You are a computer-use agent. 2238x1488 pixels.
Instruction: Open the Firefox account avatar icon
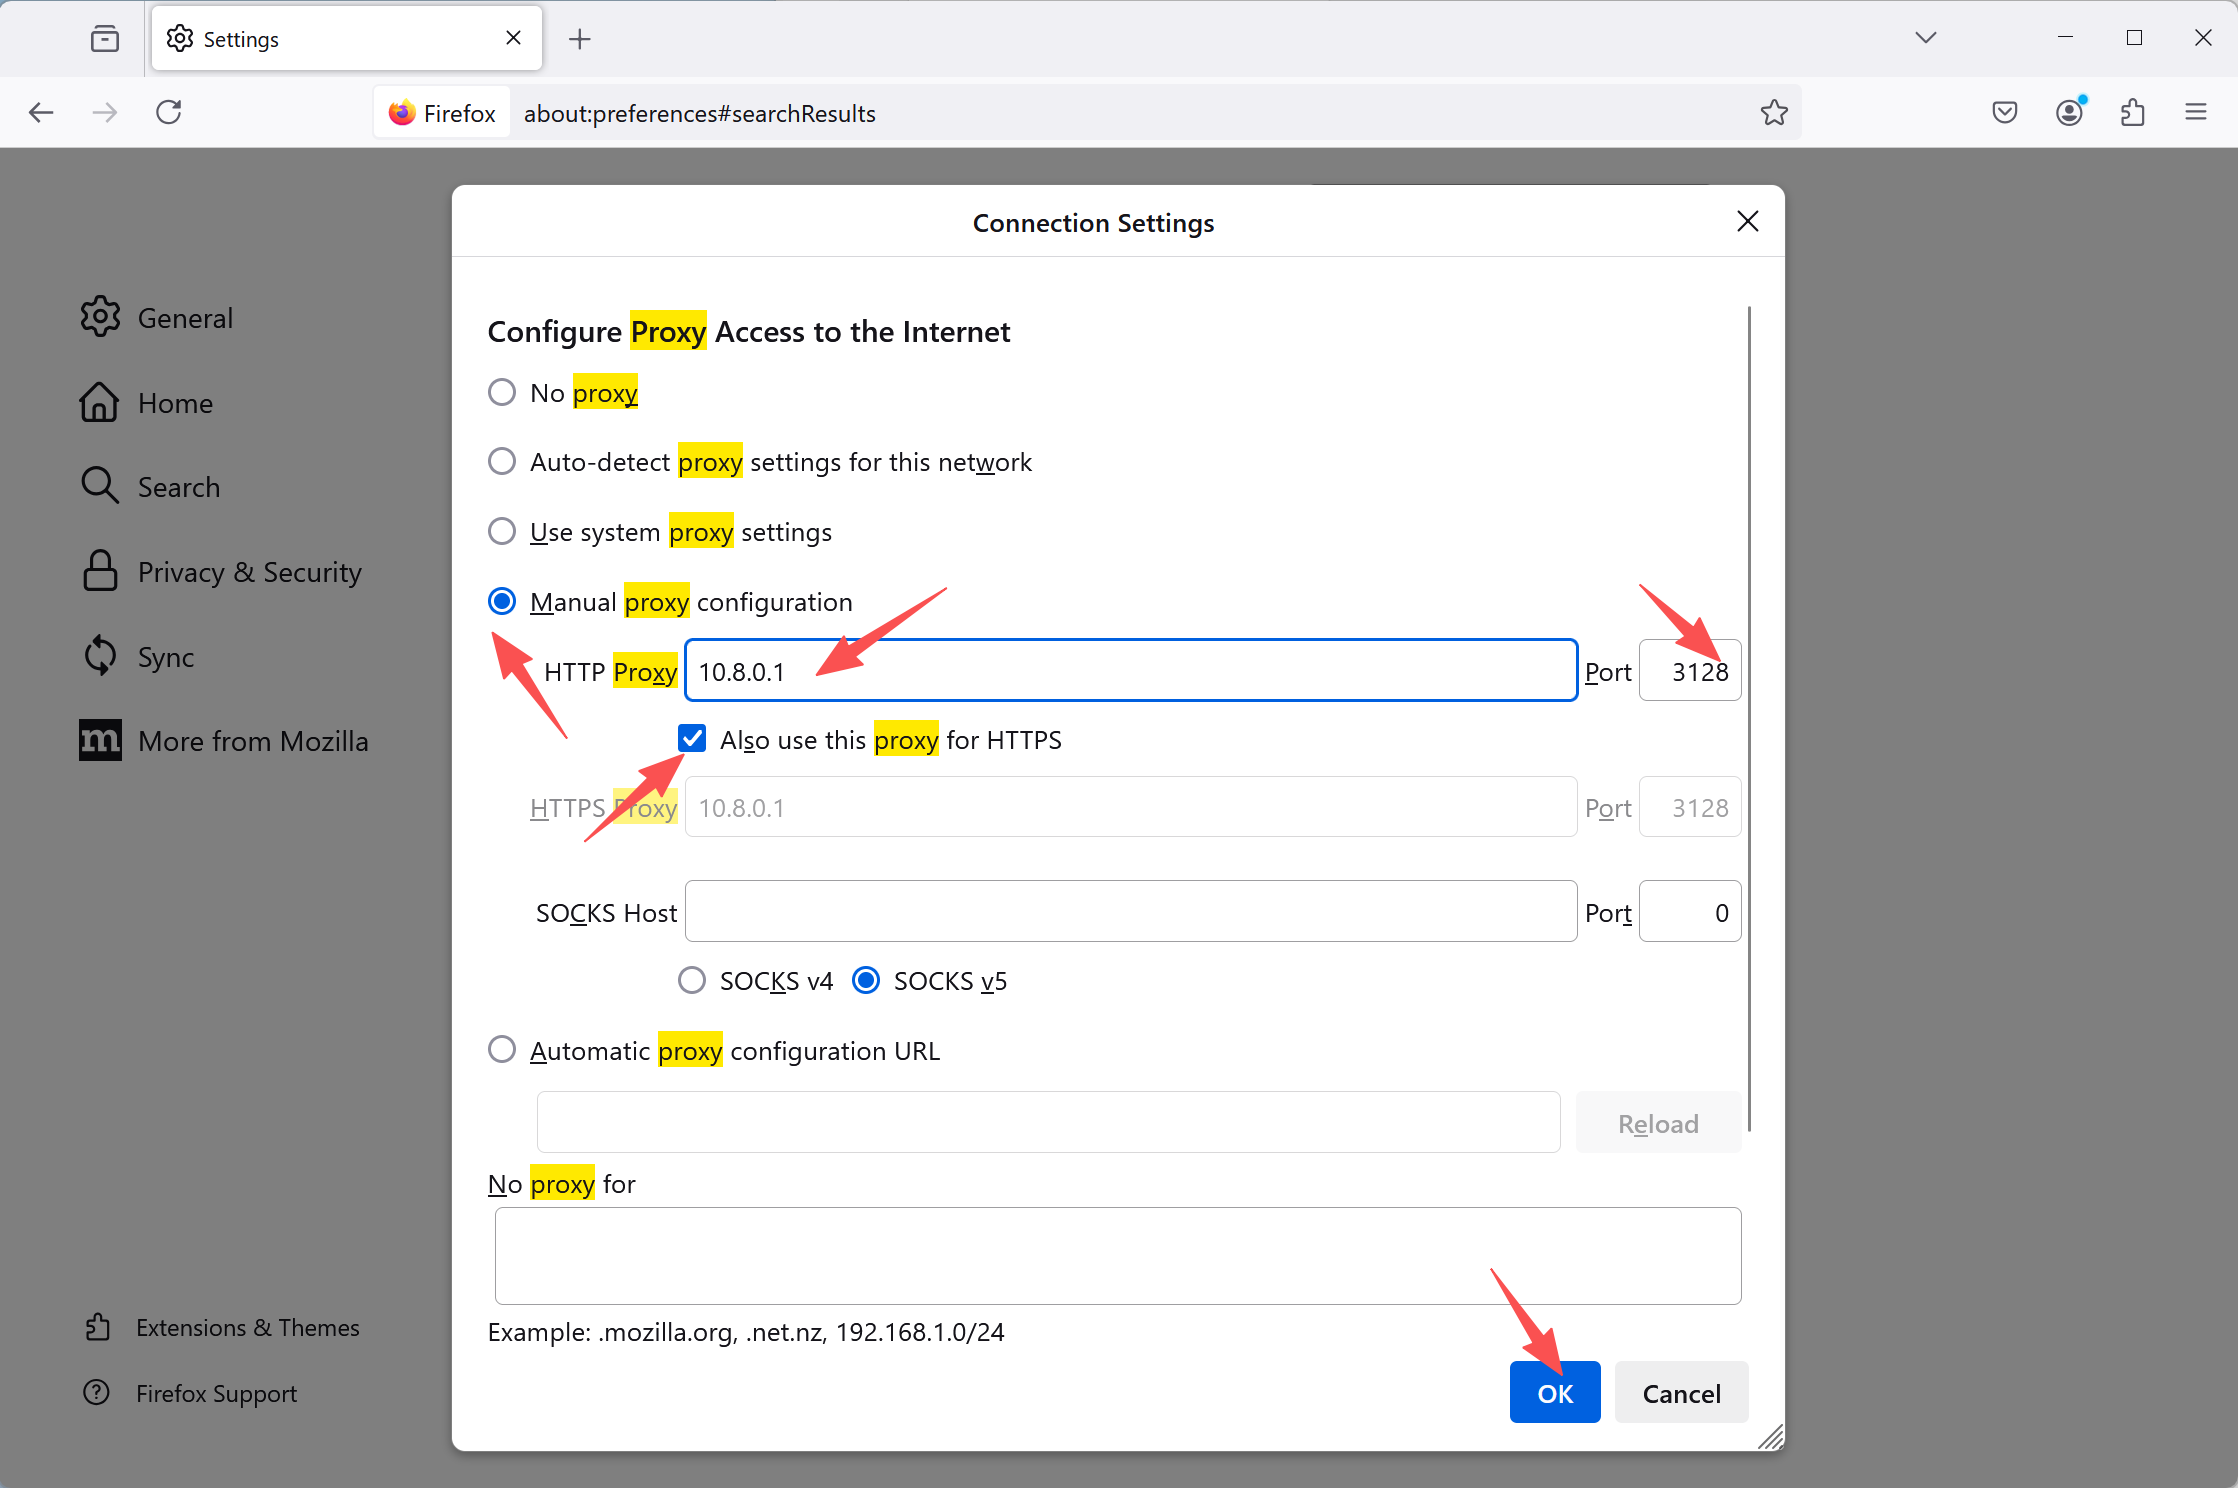pyautogui.click(x=2069, y=112)
